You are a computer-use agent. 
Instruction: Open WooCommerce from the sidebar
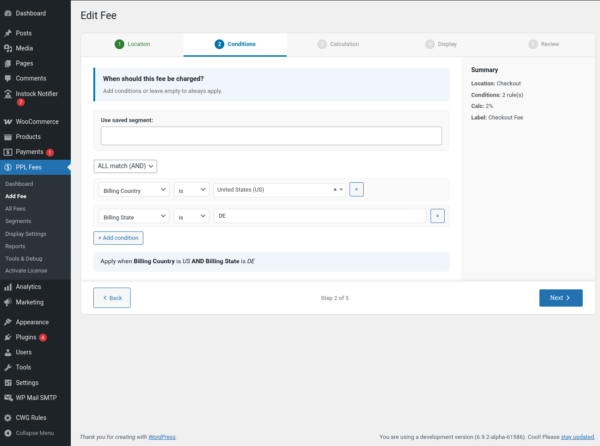pyautogui.click(x=8, y=121)
